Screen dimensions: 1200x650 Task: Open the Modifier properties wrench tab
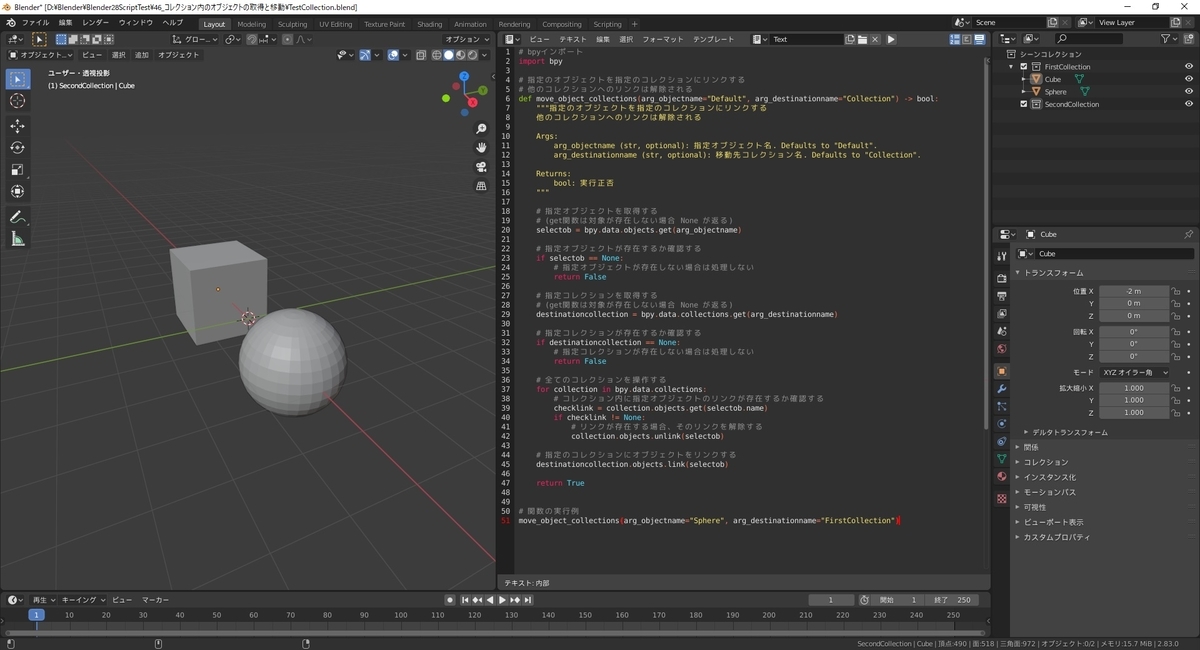tap(1001, 388)
